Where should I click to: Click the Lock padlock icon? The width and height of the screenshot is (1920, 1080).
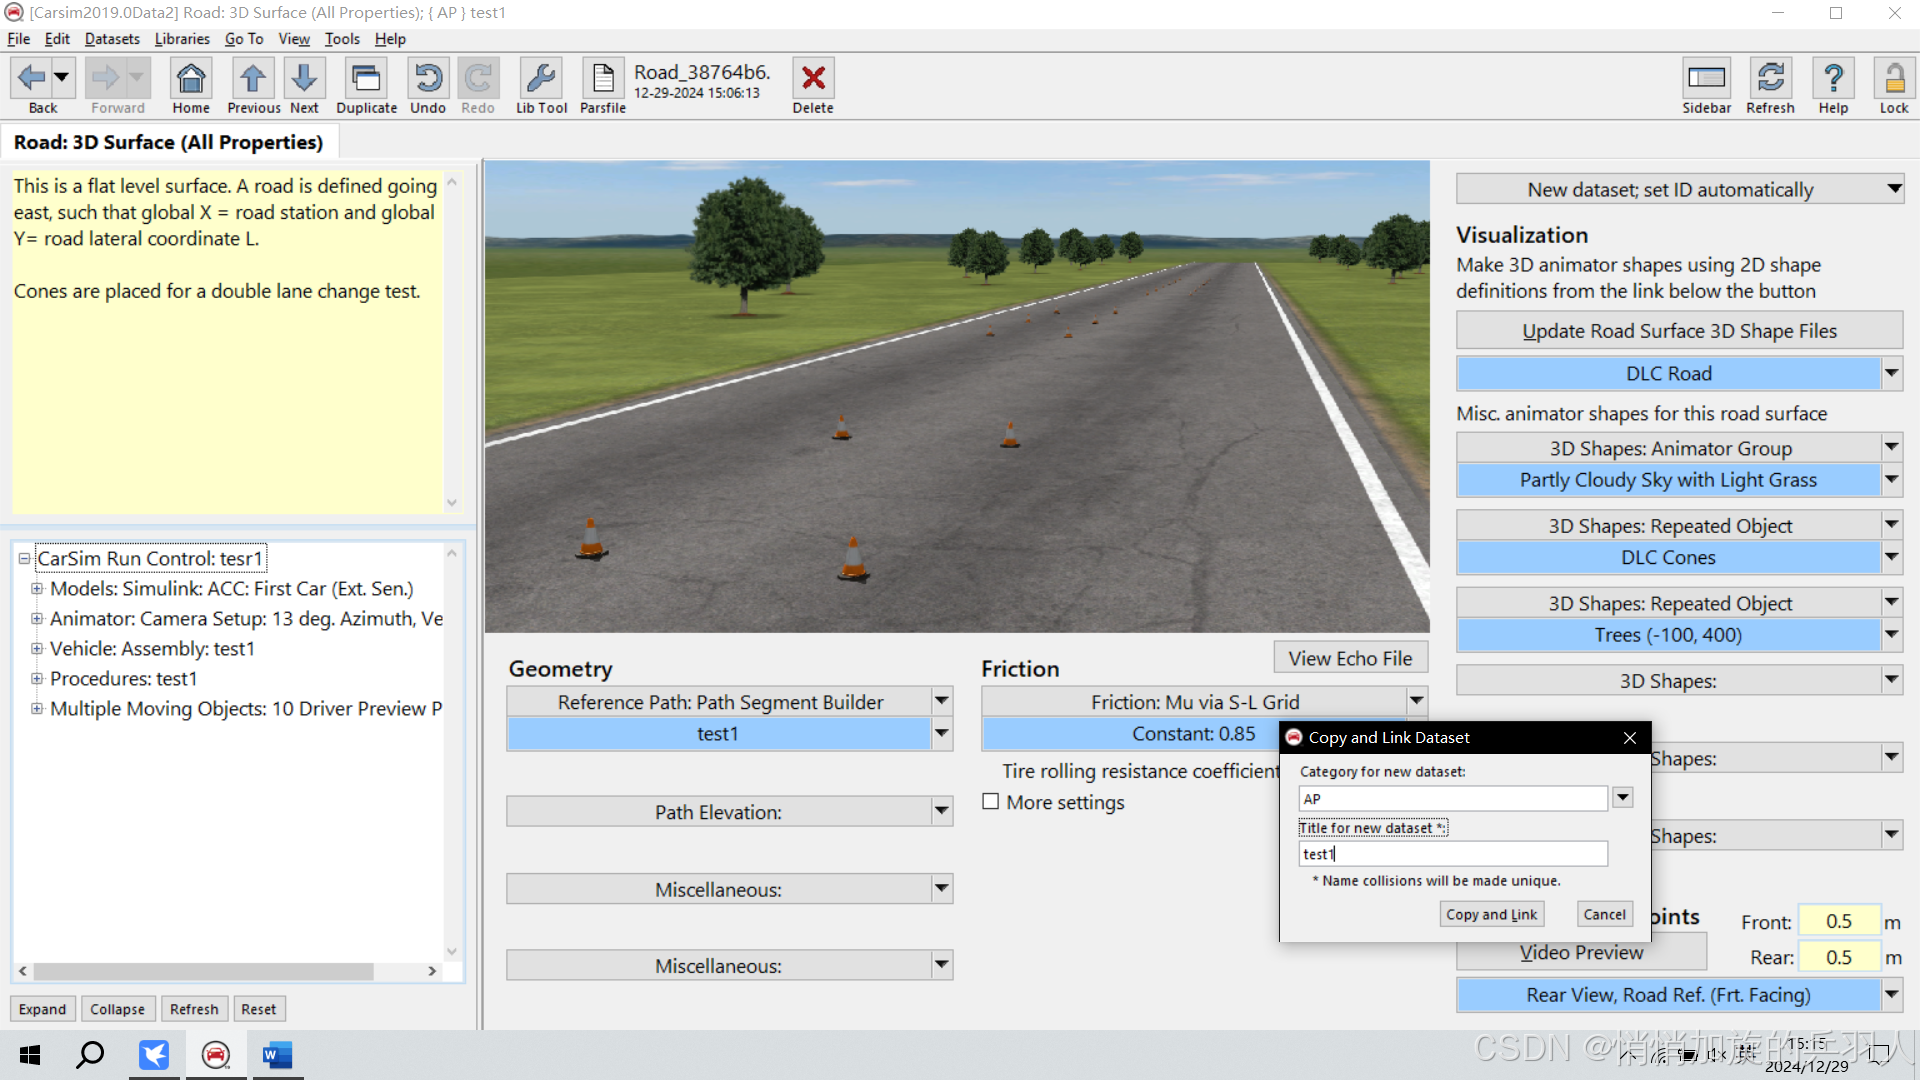click(x=1893, y=79)
